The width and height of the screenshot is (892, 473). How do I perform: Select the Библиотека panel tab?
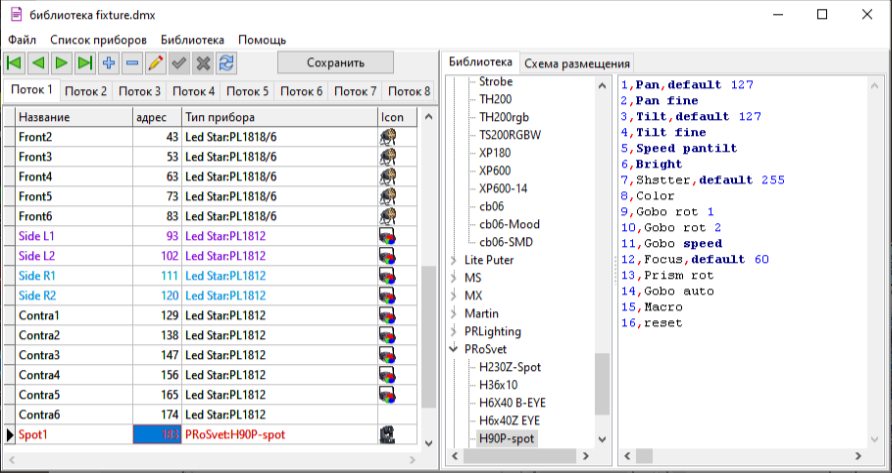[481, 63]
